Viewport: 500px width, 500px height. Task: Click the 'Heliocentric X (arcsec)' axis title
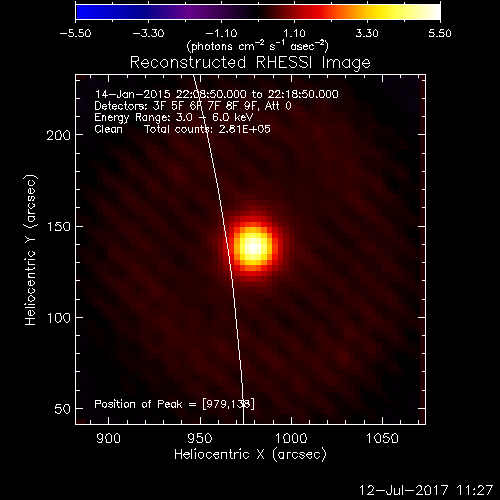250,455
